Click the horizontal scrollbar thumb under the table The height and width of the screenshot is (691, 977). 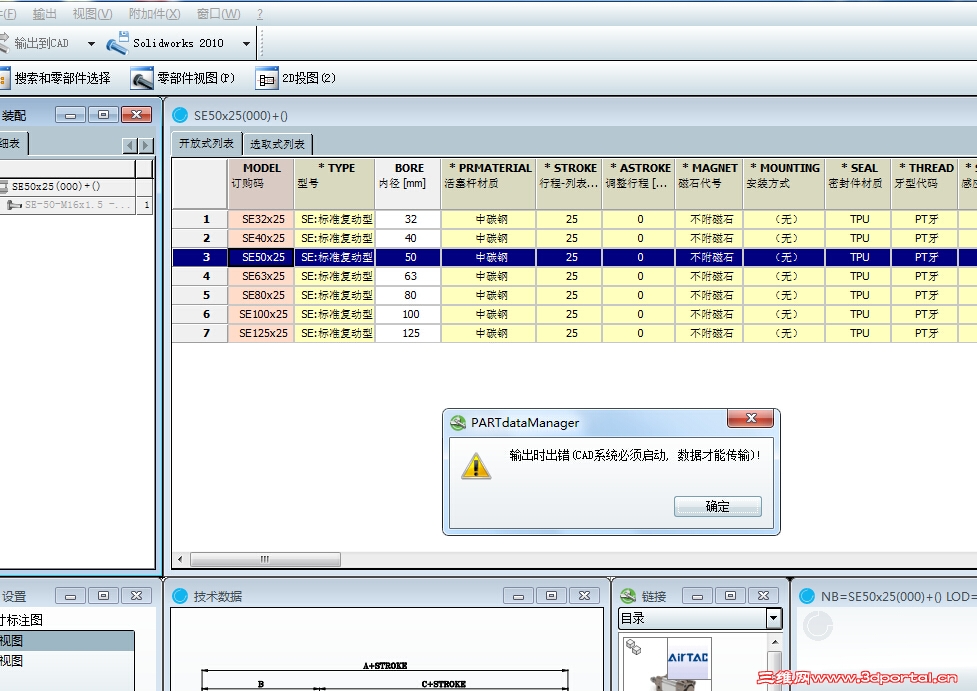point(265,559)
